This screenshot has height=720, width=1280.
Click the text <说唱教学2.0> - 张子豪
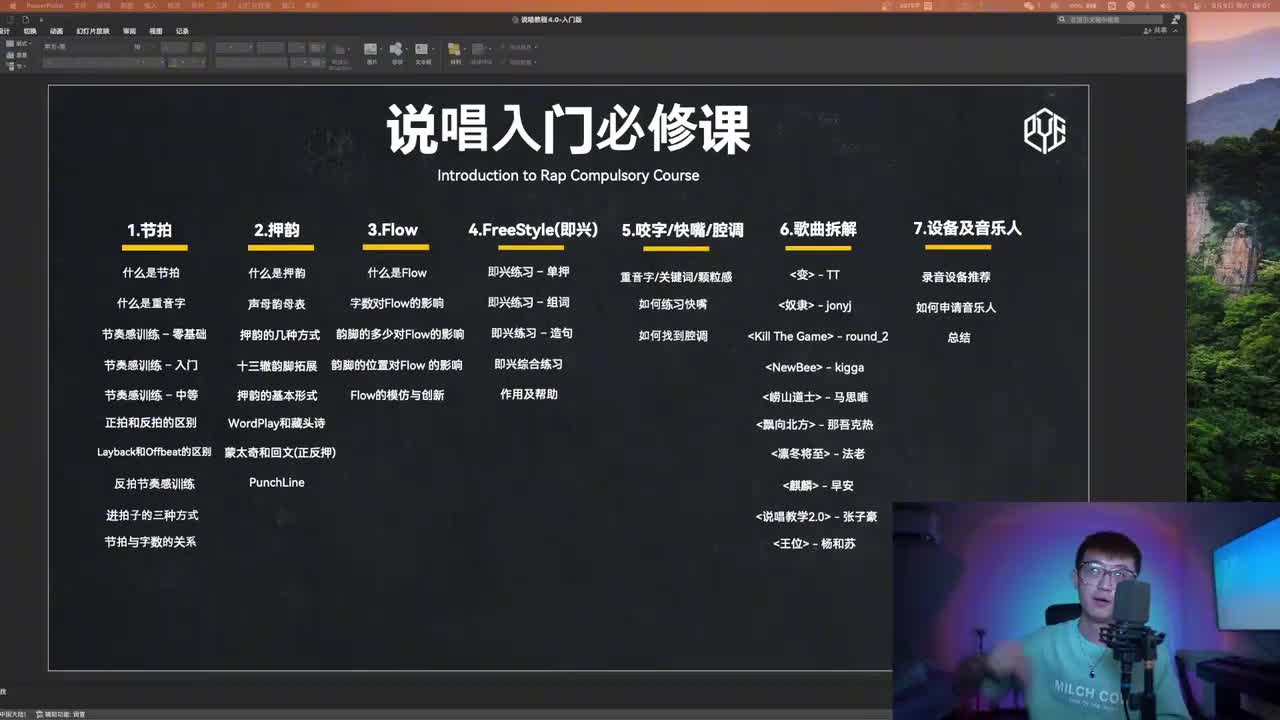click(x=816, y=517)
